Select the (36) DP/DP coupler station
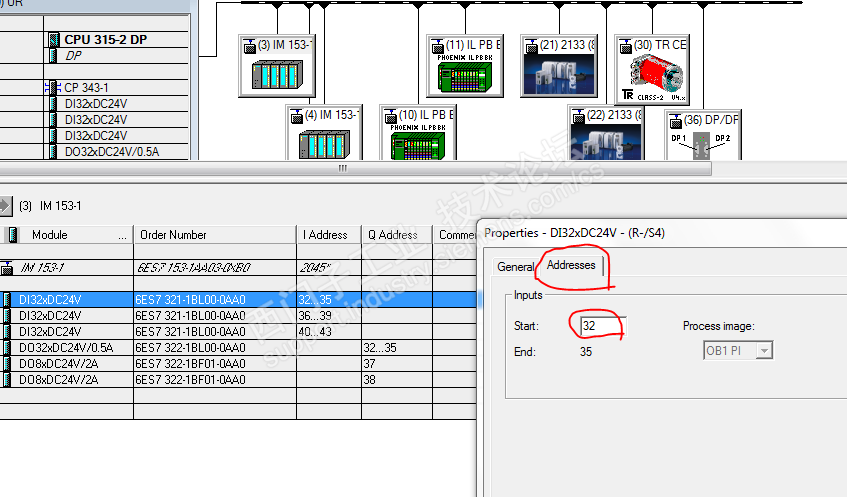Image resolution: width=847 pixels, height=497 pixels. pyautogui.click(x=703, y=136)
